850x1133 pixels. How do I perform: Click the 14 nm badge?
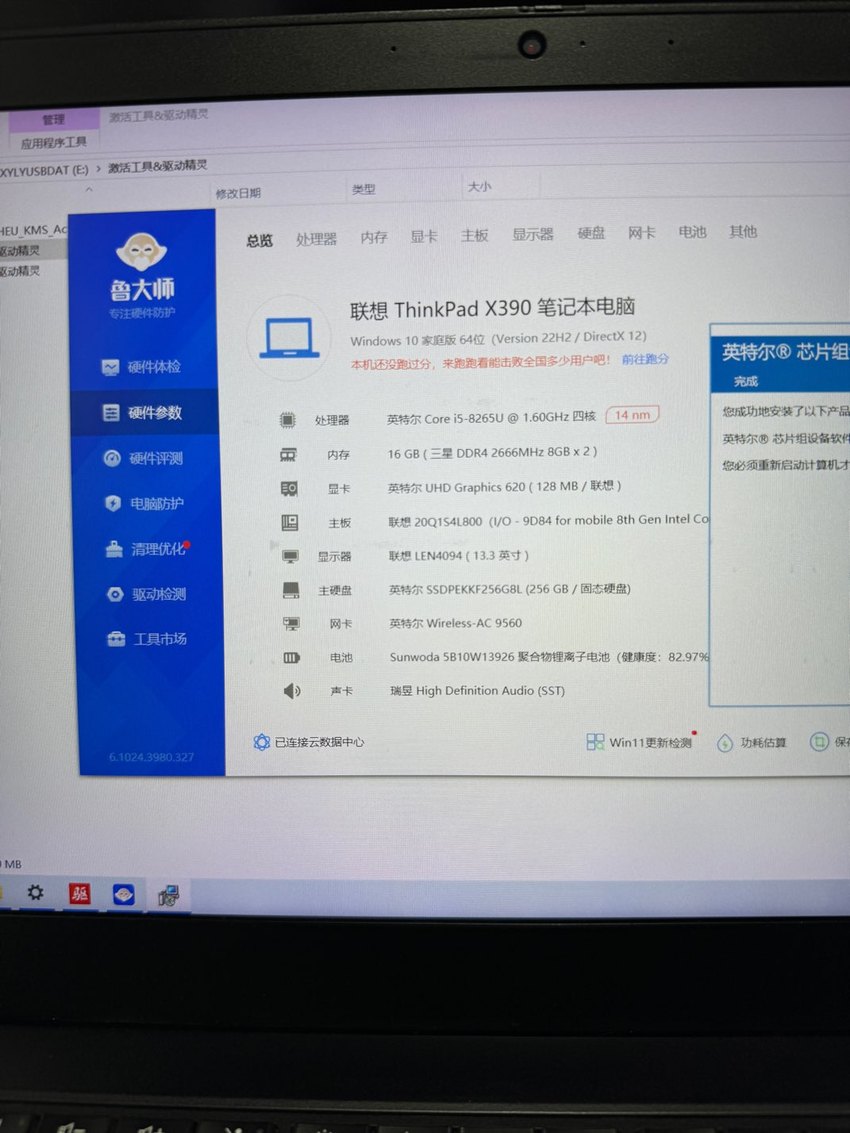click(x=632, y=415)
